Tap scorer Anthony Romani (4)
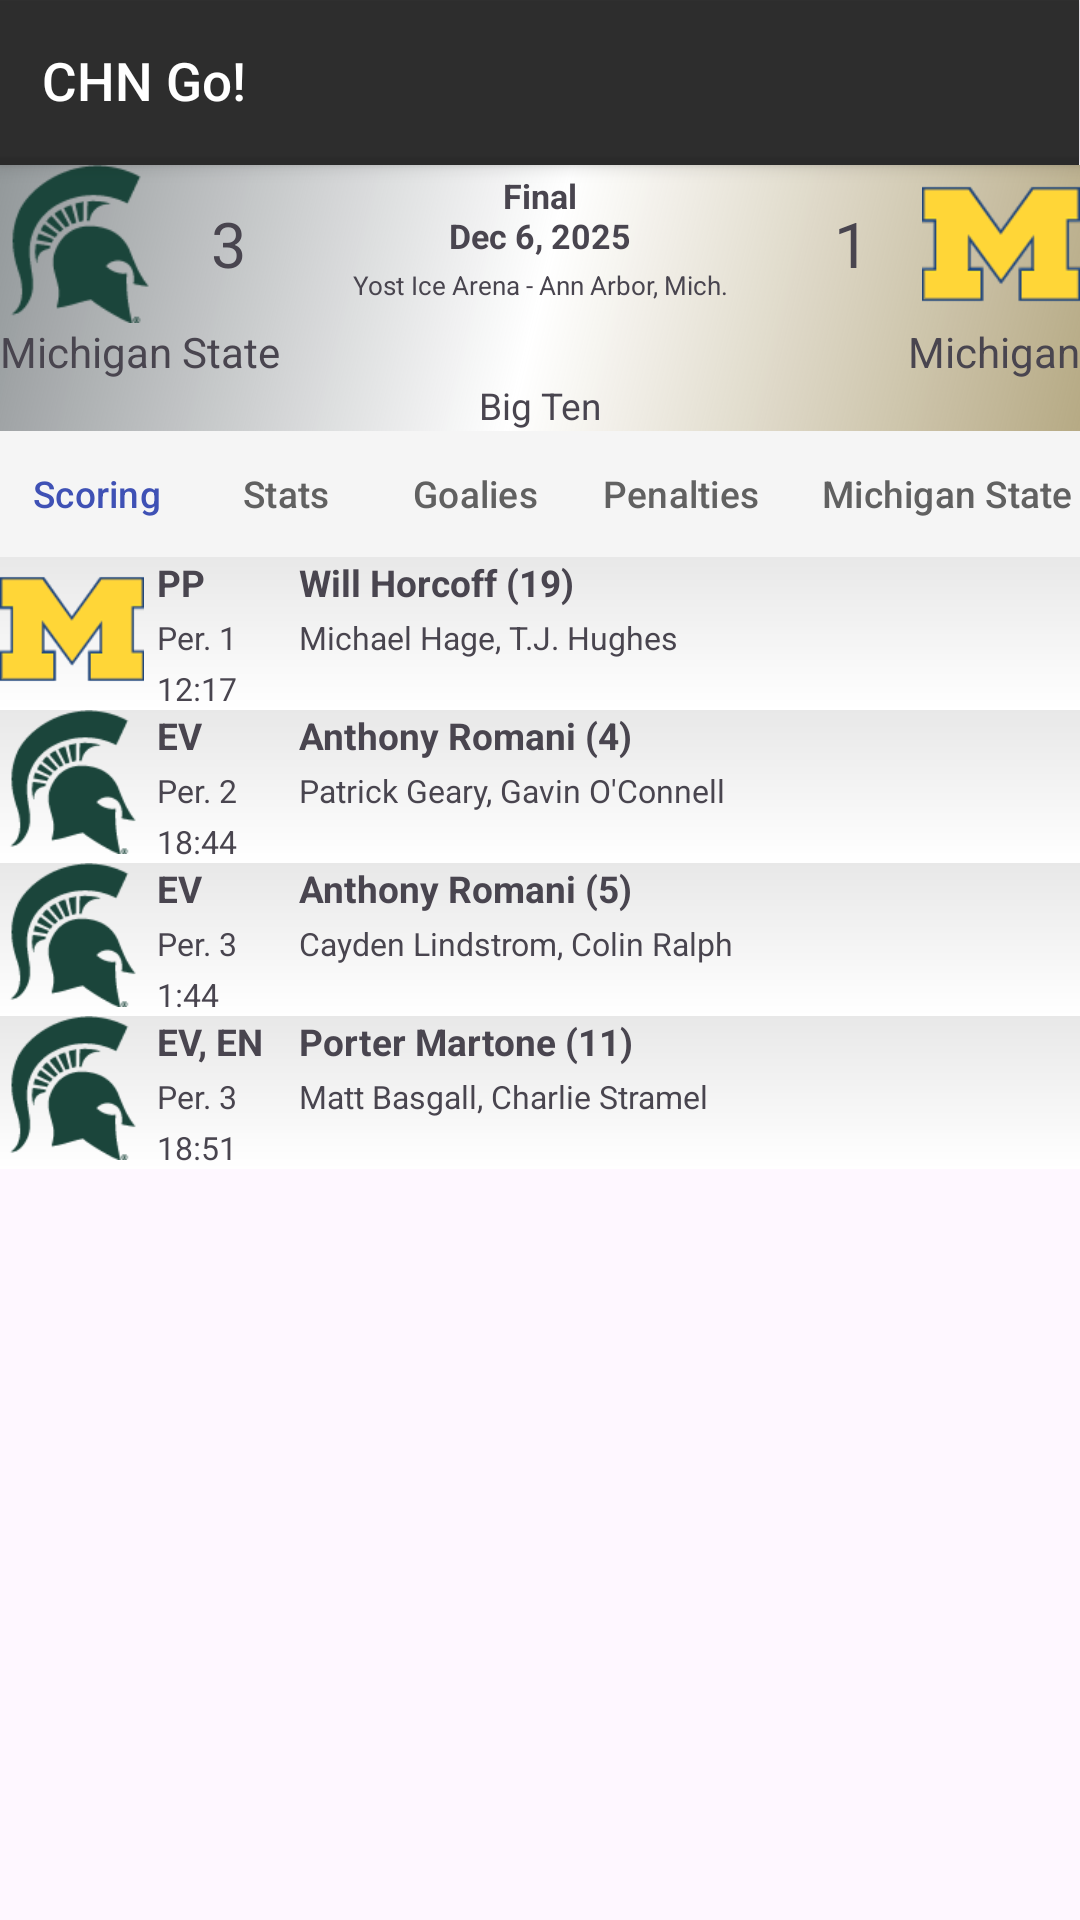Screen dimensions: 1080x1920 pyautogui.click(x=465, y=738)
